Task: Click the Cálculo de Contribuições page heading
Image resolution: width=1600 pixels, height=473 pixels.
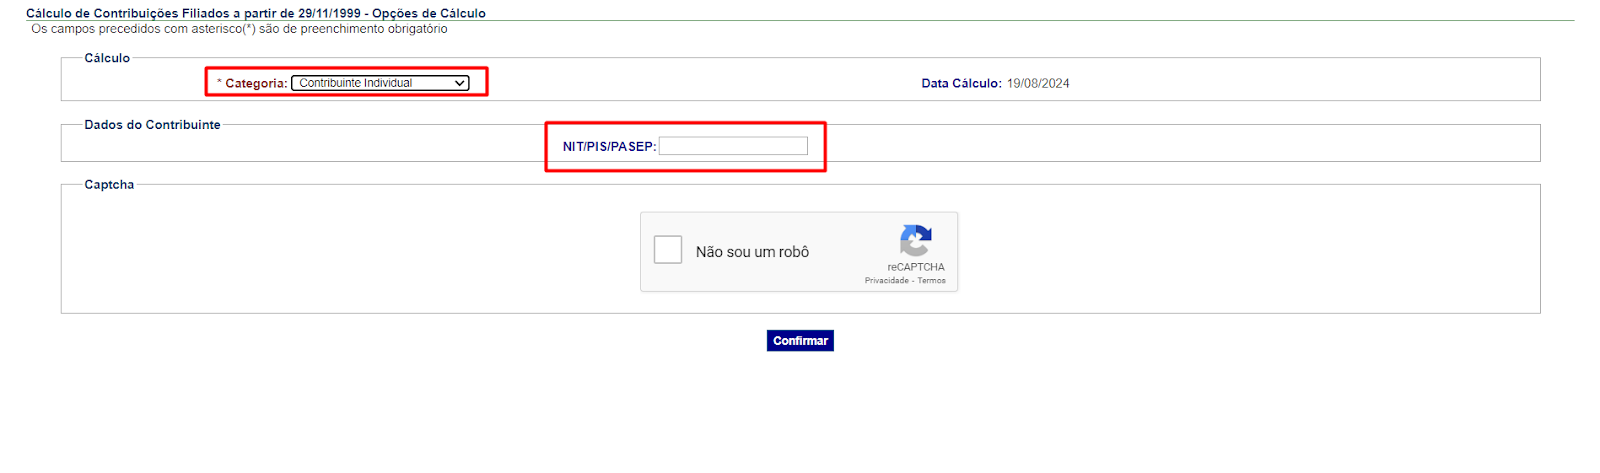Action: tap(256, 13)
